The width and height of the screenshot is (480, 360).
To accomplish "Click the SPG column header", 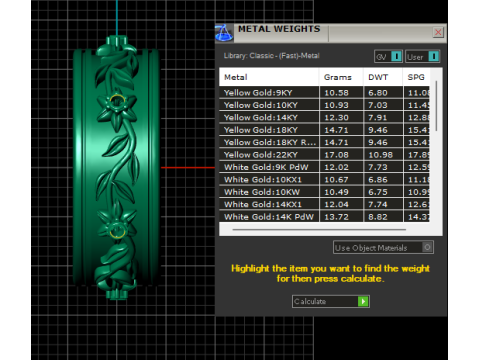I will tap(416, 77).
